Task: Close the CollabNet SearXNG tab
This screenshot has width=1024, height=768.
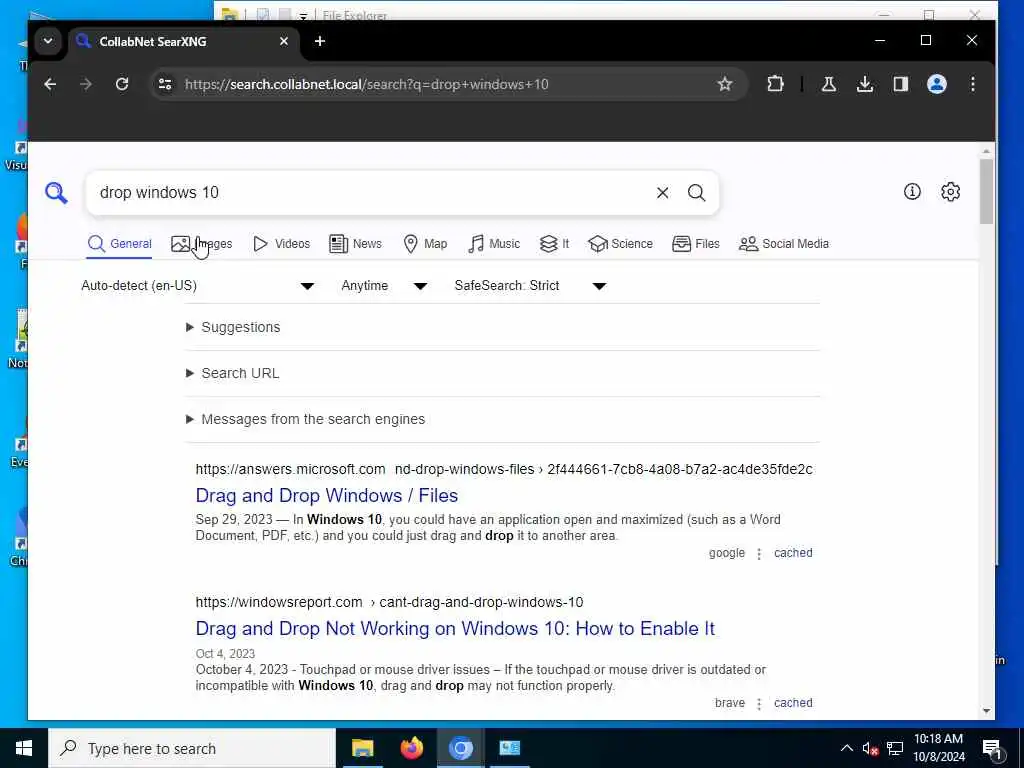Action: 283,41
